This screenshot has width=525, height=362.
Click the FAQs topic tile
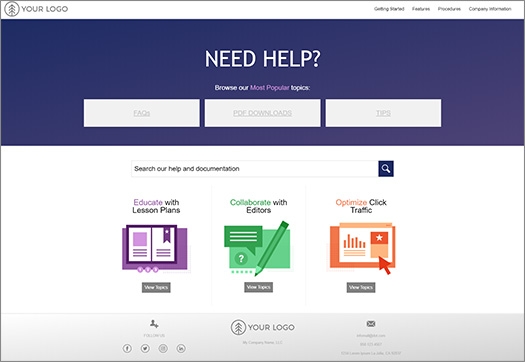(x=142, y=113)
